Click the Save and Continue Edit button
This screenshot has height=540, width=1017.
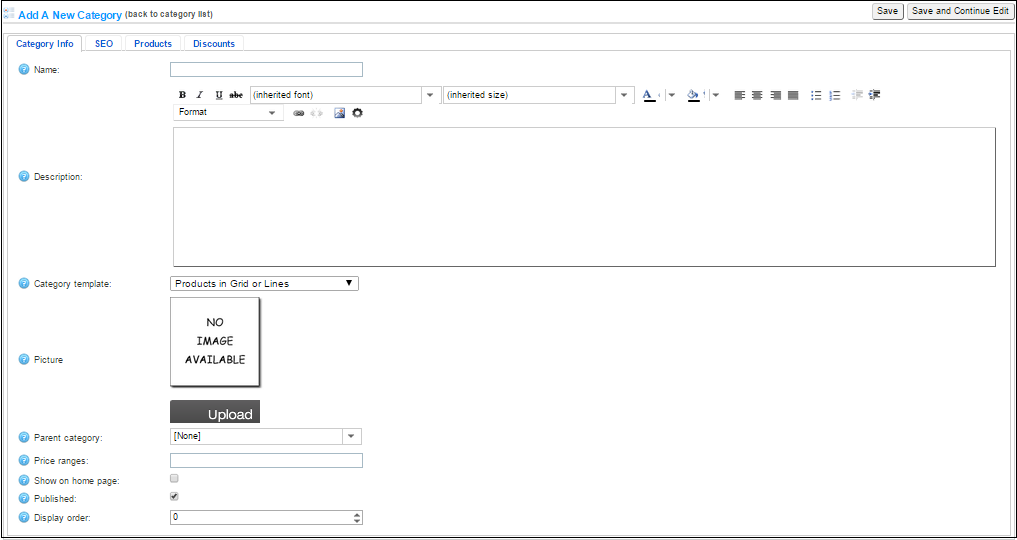click(x=960, y=11)
